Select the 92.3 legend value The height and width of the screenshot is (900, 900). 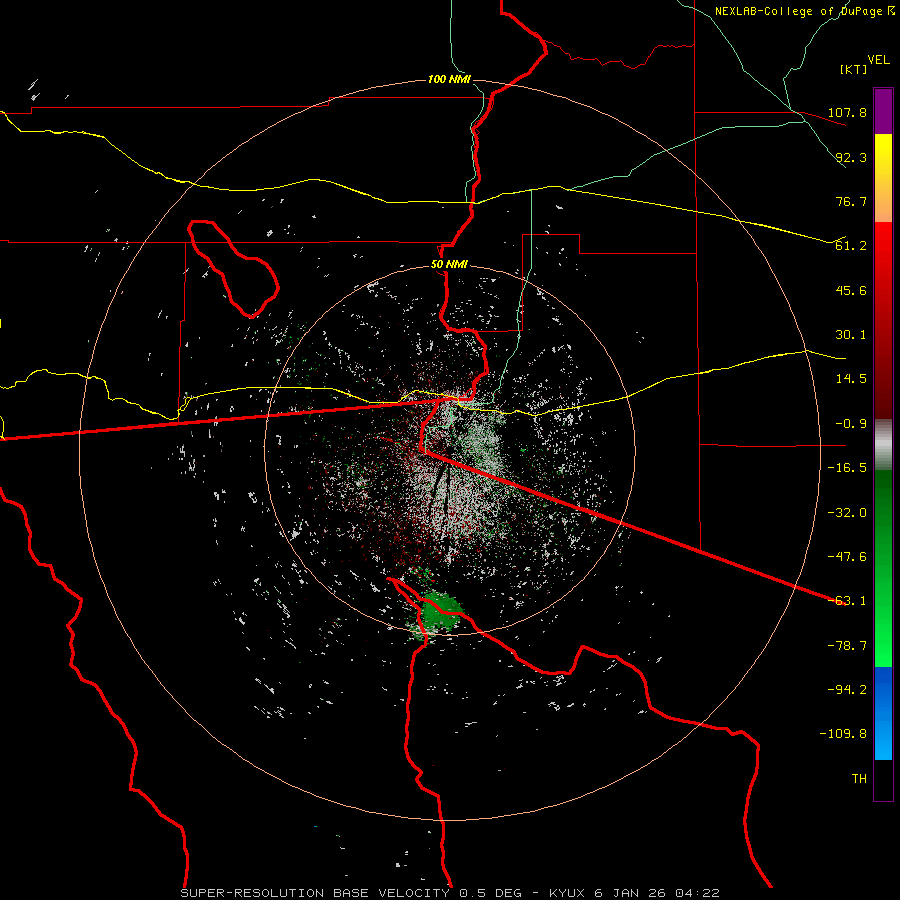pos(851,157)
